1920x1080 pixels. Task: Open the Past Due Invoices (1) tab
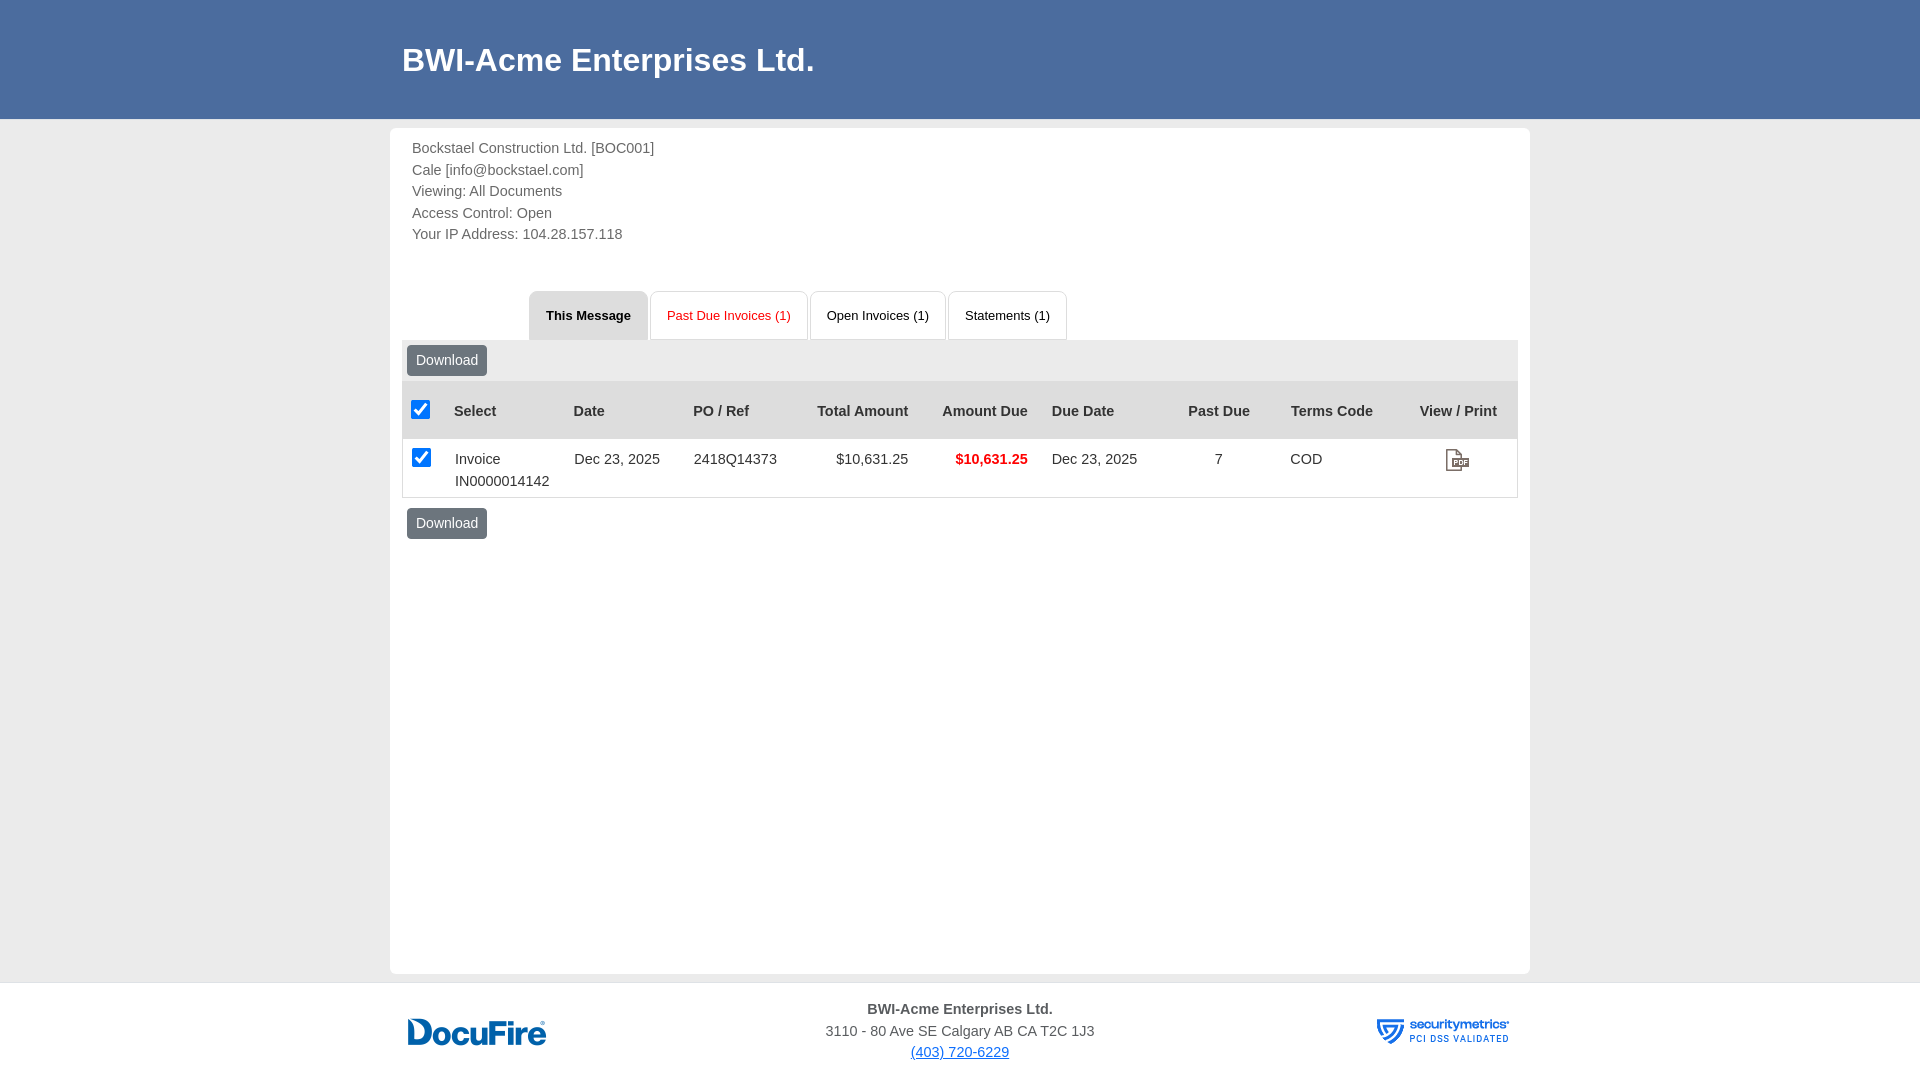729,316
